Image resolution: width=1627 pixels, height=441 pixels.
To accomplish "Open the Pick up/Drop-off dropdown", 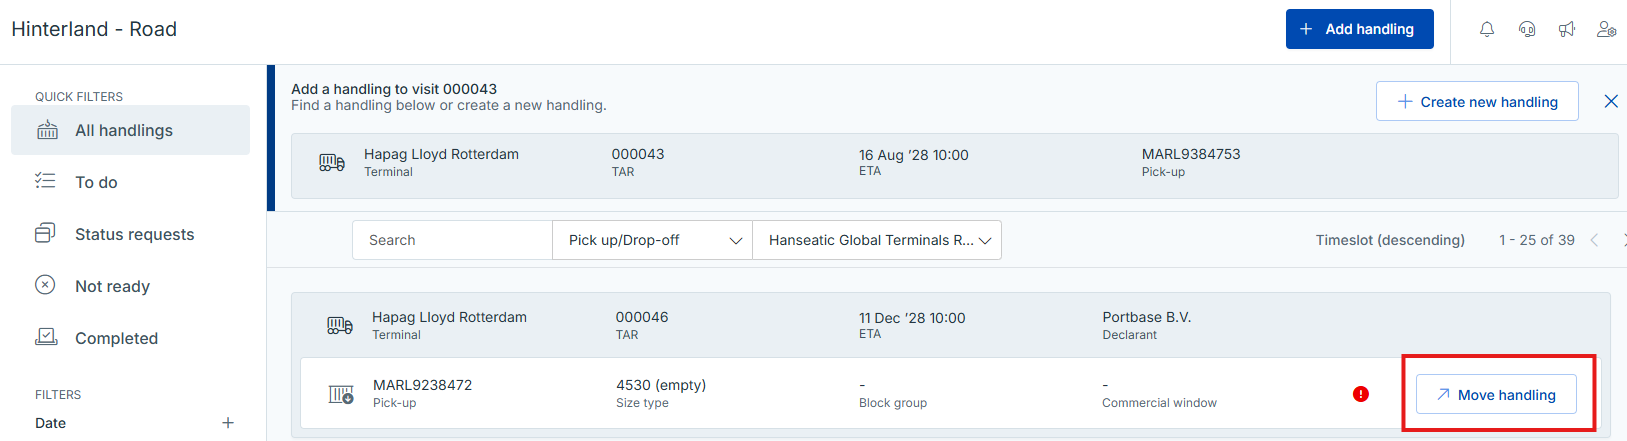I will 652,240.
